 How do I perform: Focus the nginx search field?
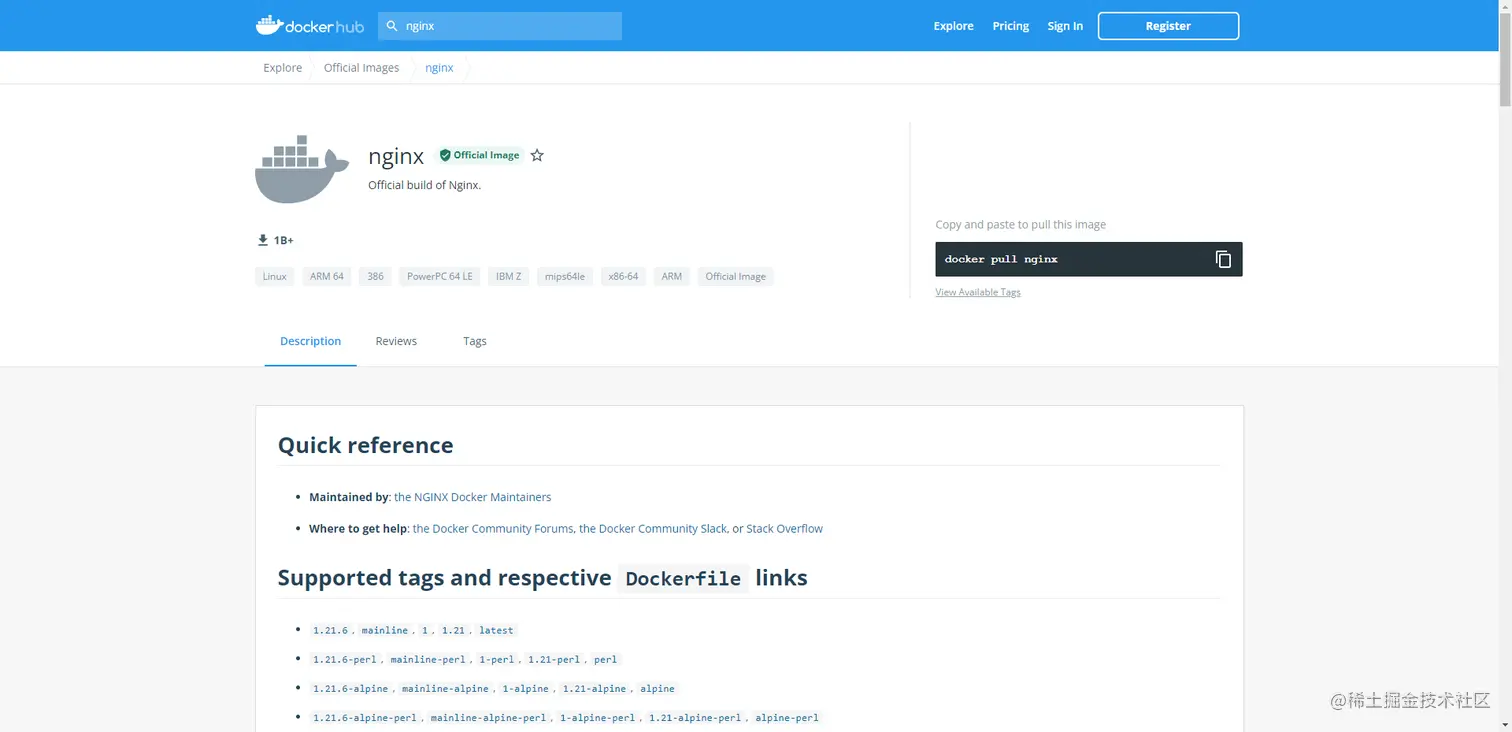[500, 26]
